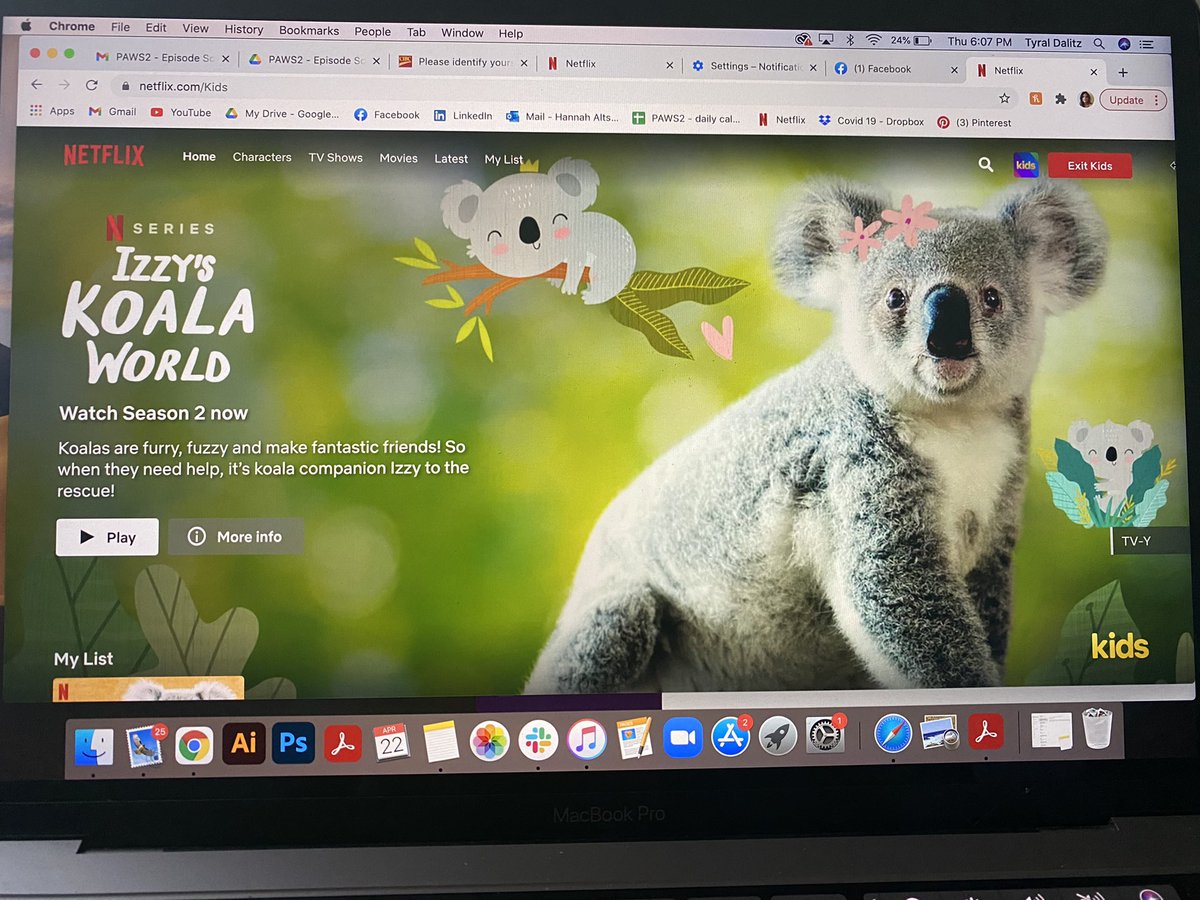This screenshot has width=1200, height=900.
Task: Go to the Netflix Home section
Action: point(199,156)
